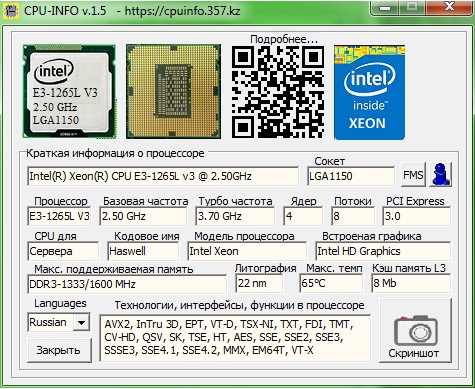Click the Ядер field showing 4

click(303, 216)
